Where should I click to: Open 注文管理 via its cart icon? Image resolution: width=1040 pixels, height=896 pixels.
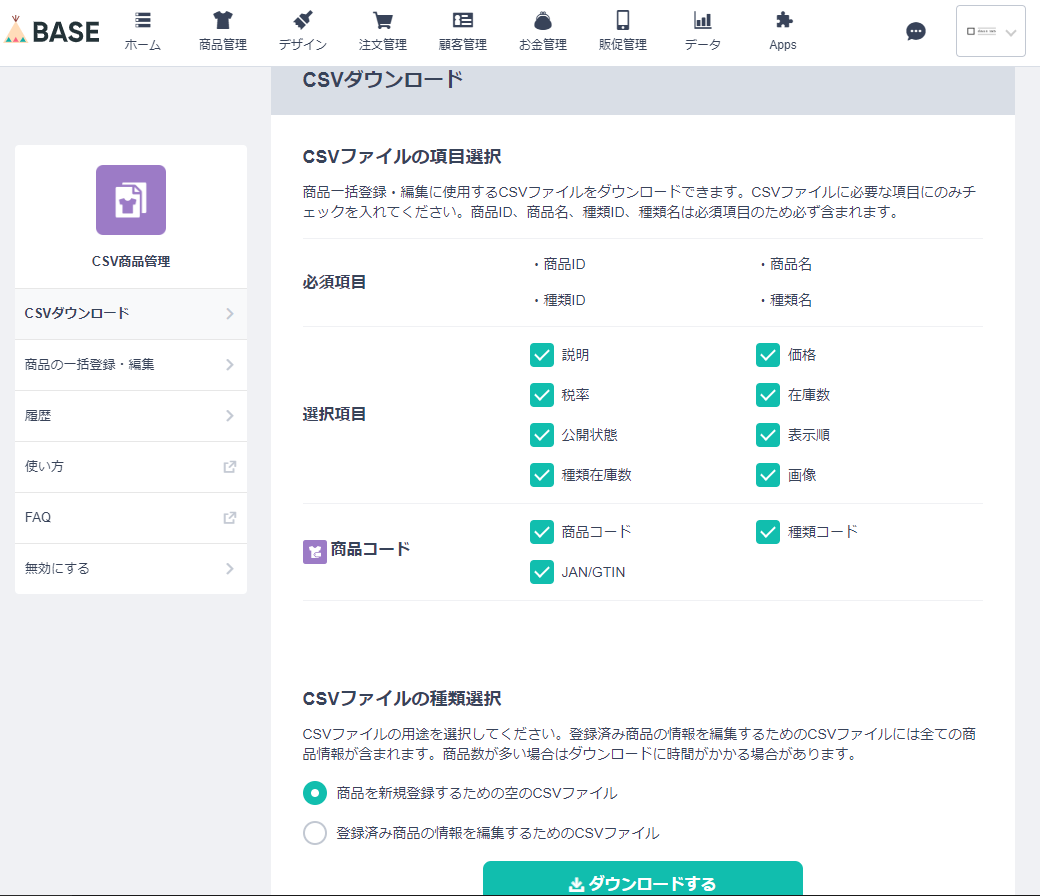(x=382, y=30)
